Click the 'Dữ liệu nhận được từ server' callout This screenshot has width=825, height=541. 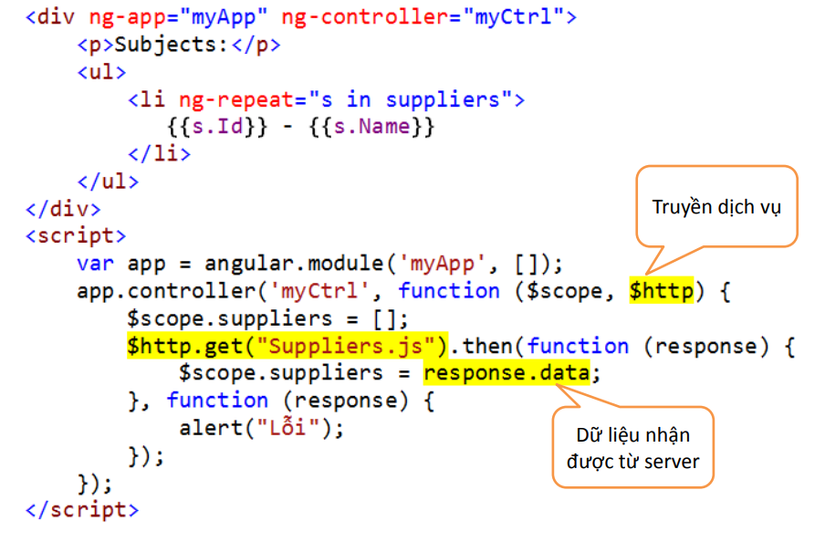tap(633, 448)
